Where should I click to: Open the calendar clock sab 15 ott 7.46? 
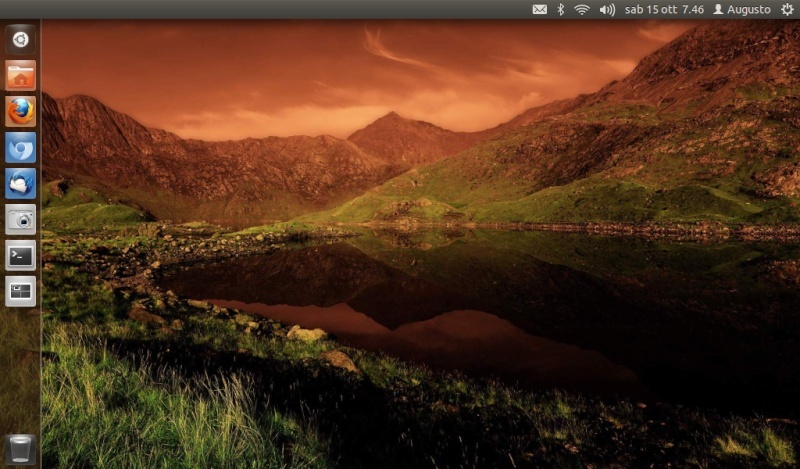(664, 9)
